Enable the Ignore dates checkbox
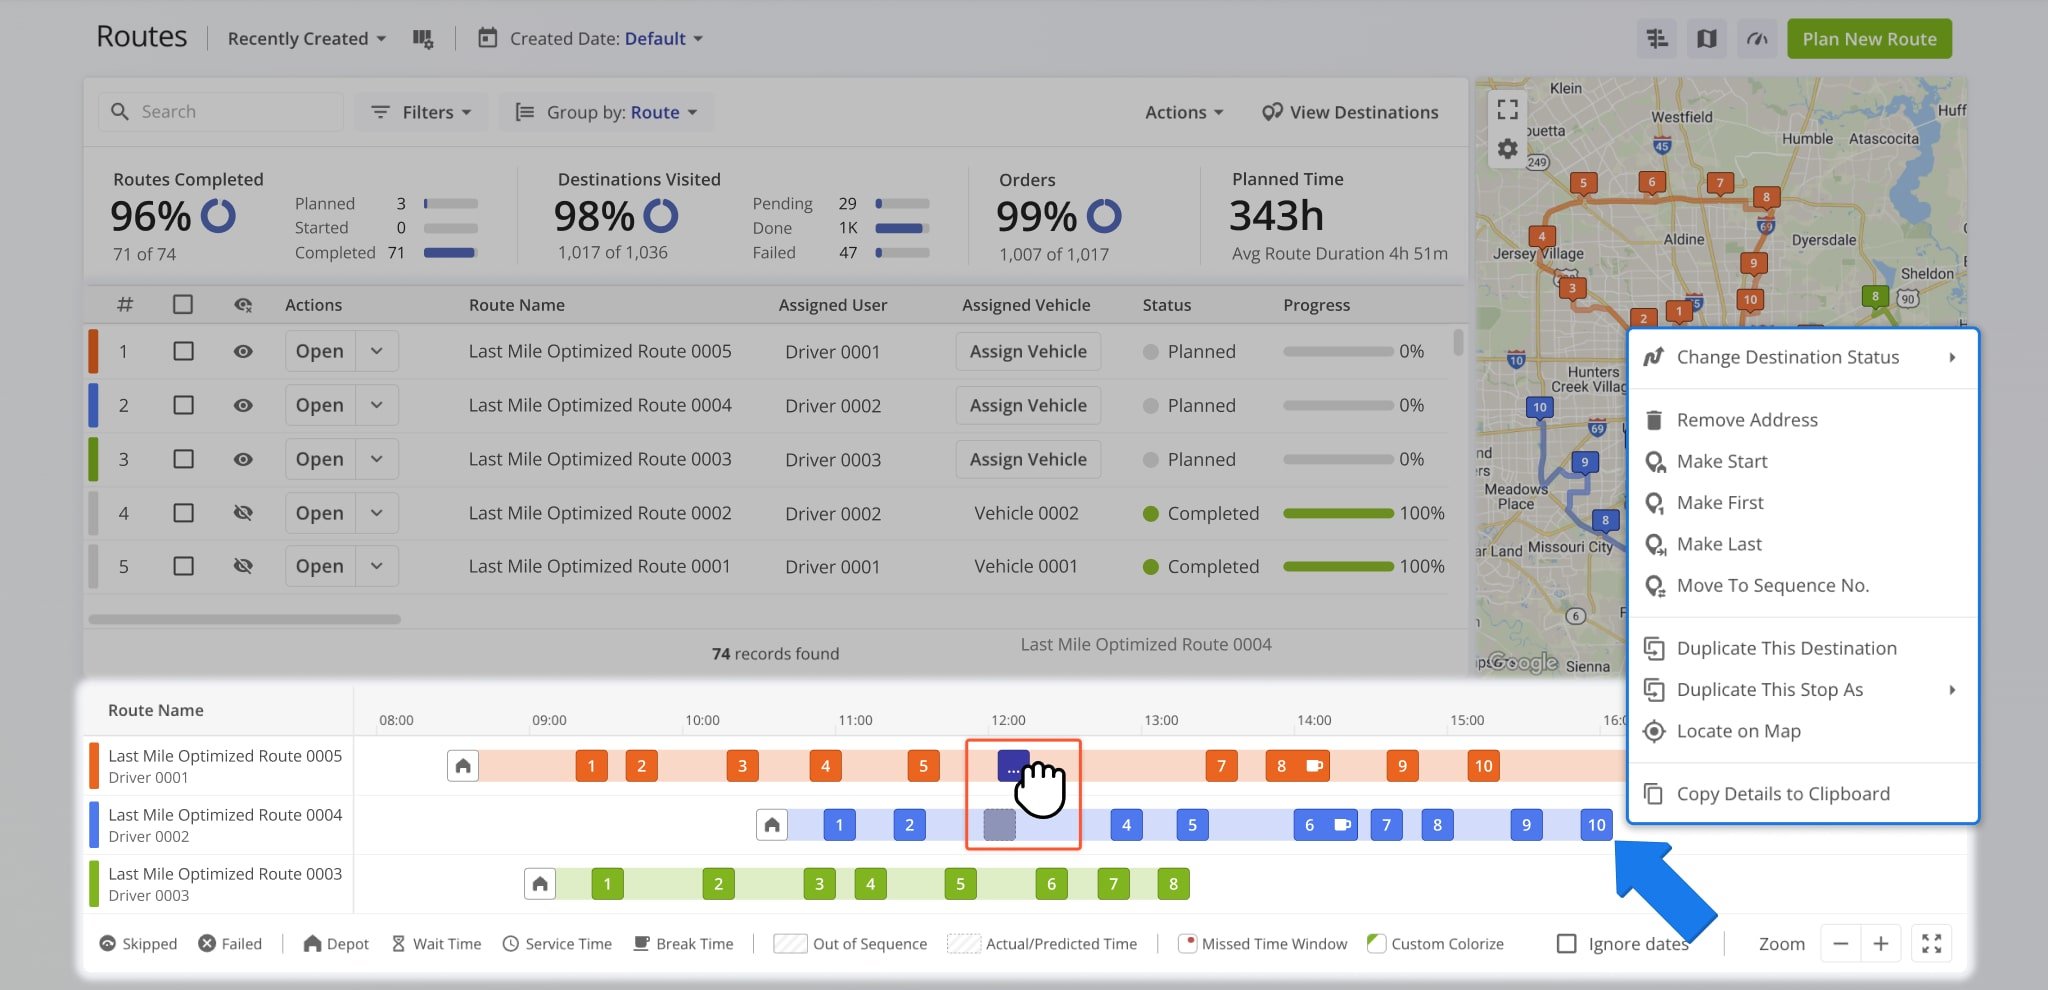Screen dimensions: 2048x990 point(1566,943)
